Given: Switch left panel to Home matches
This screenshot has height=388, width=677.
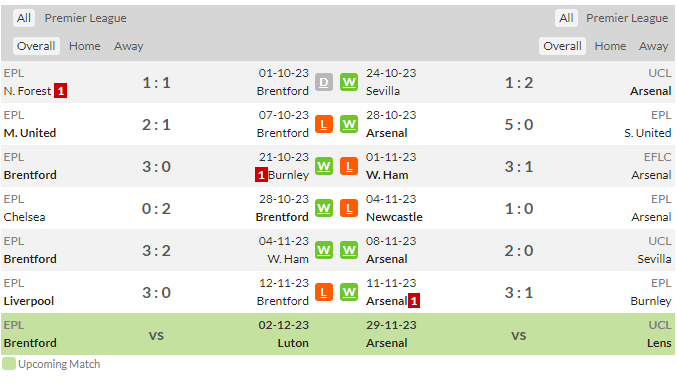Looking at the screenshot, I should click(85, 46).
